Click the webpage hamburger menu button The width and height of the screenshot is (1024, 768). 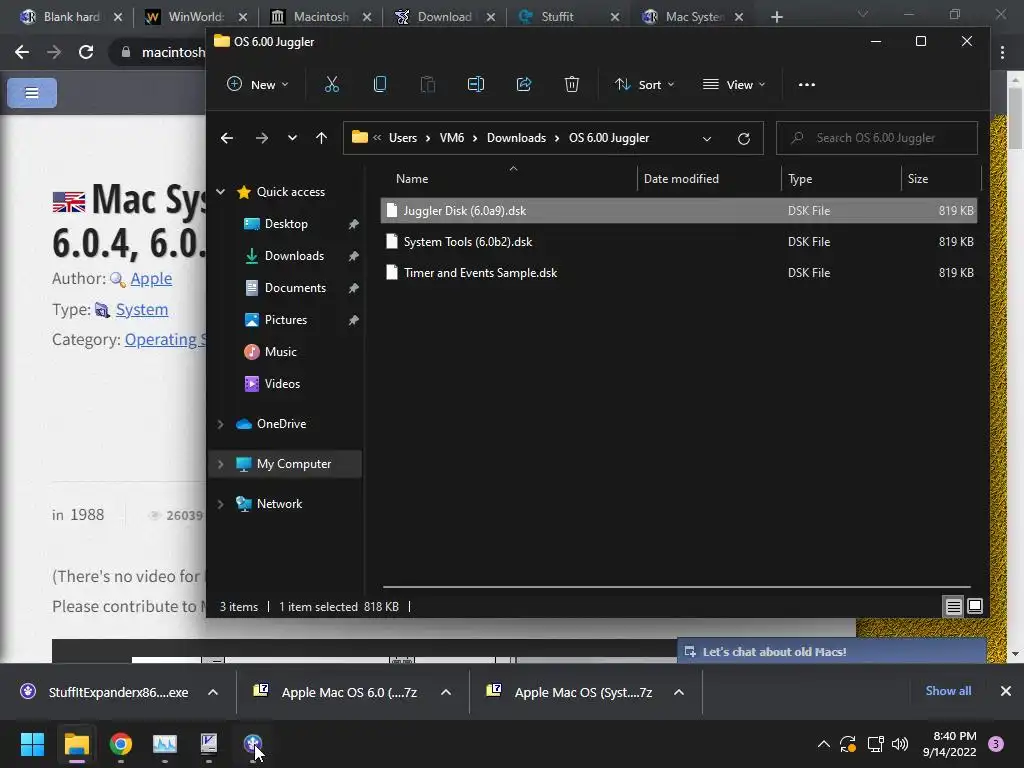(32, 93)
